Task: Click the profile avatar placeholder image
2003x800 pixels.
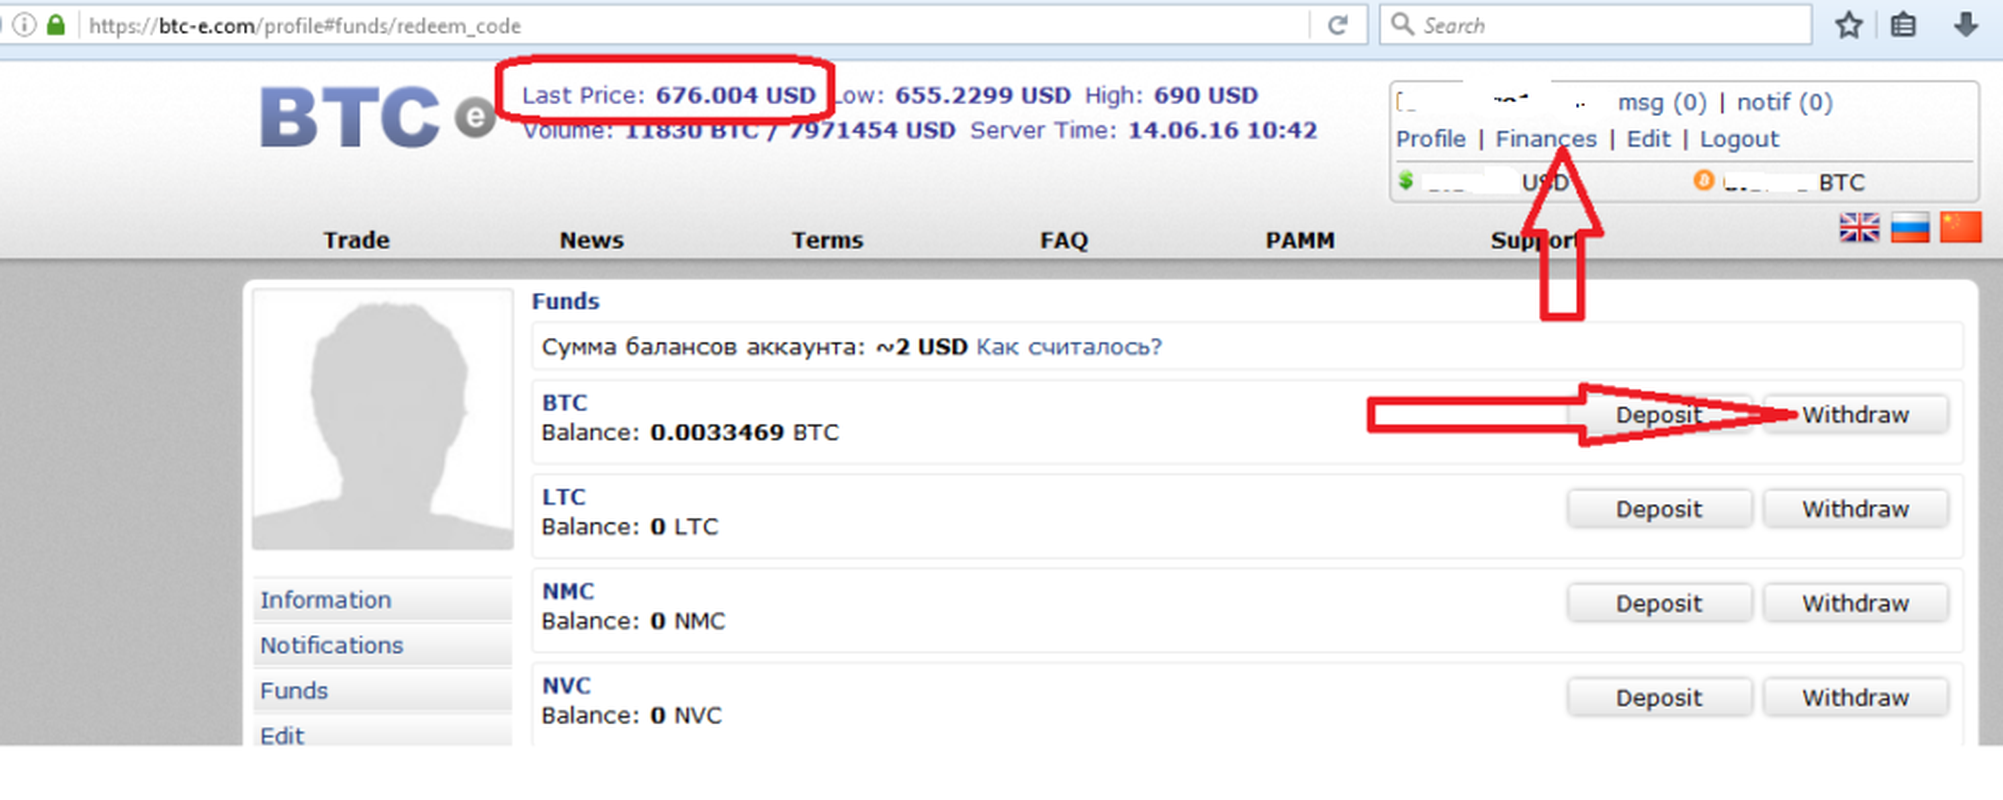Action: pos(382,419)
